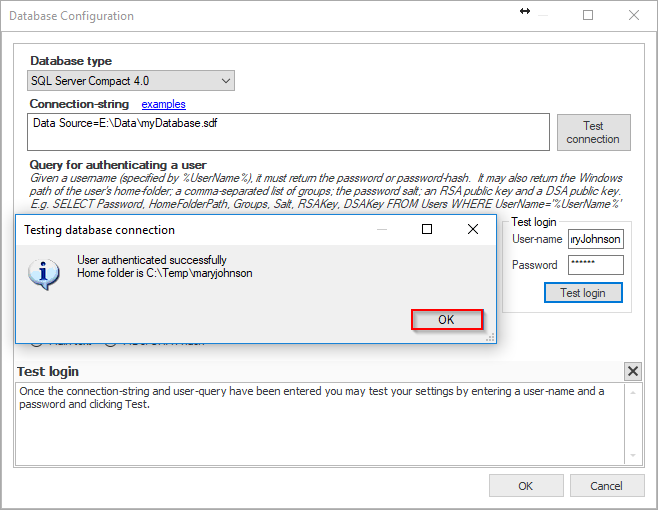
Task: Click OK at the bottom of Database Configuration
Action: [x=525, y=486]
